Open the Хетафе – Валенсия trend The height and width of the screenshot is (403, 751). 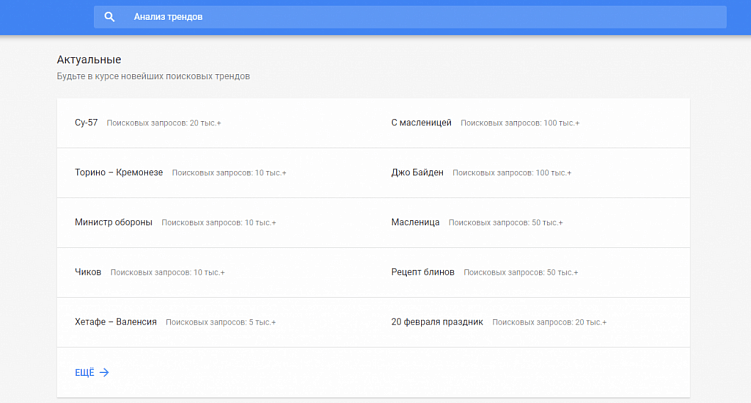coord(115,322)
